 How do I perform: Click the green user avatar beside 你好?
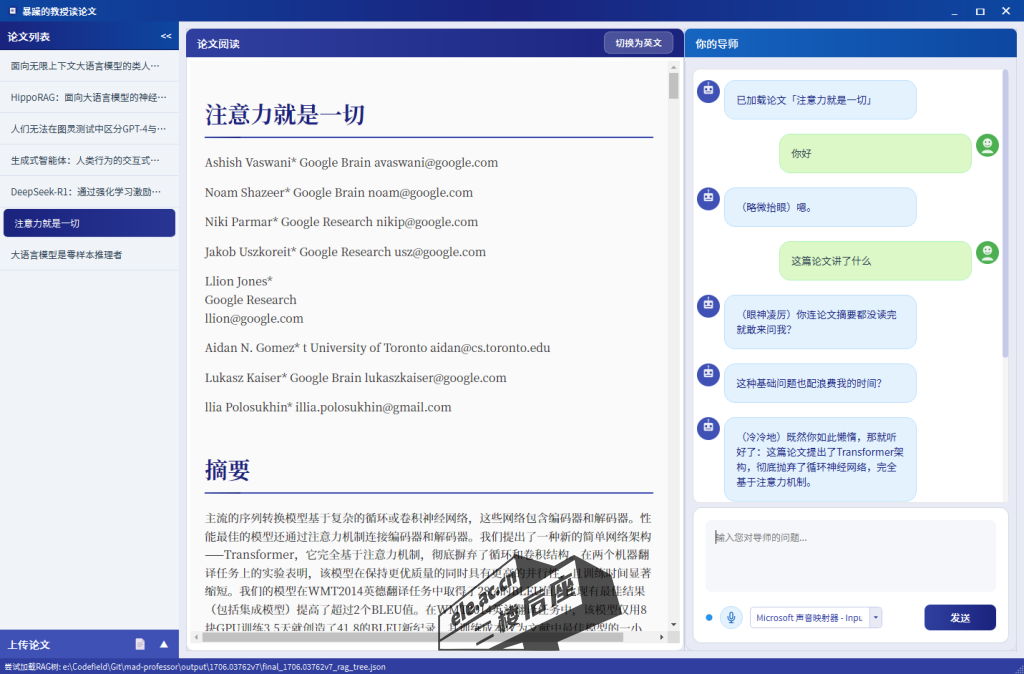[987, 145]
